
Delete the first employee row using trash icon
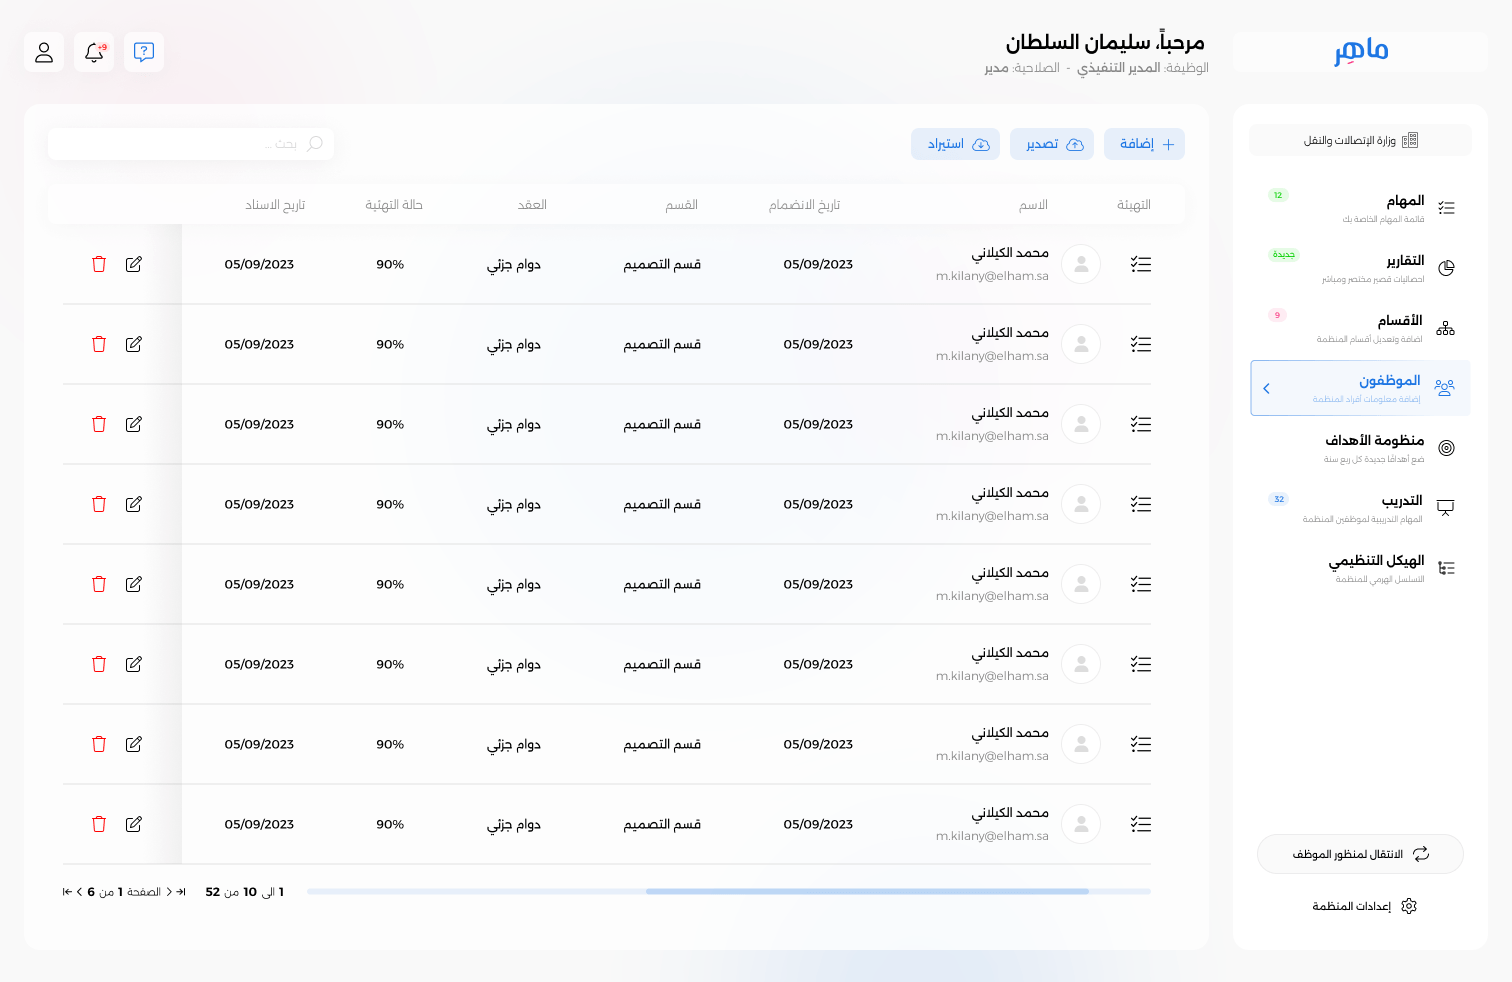99,264
